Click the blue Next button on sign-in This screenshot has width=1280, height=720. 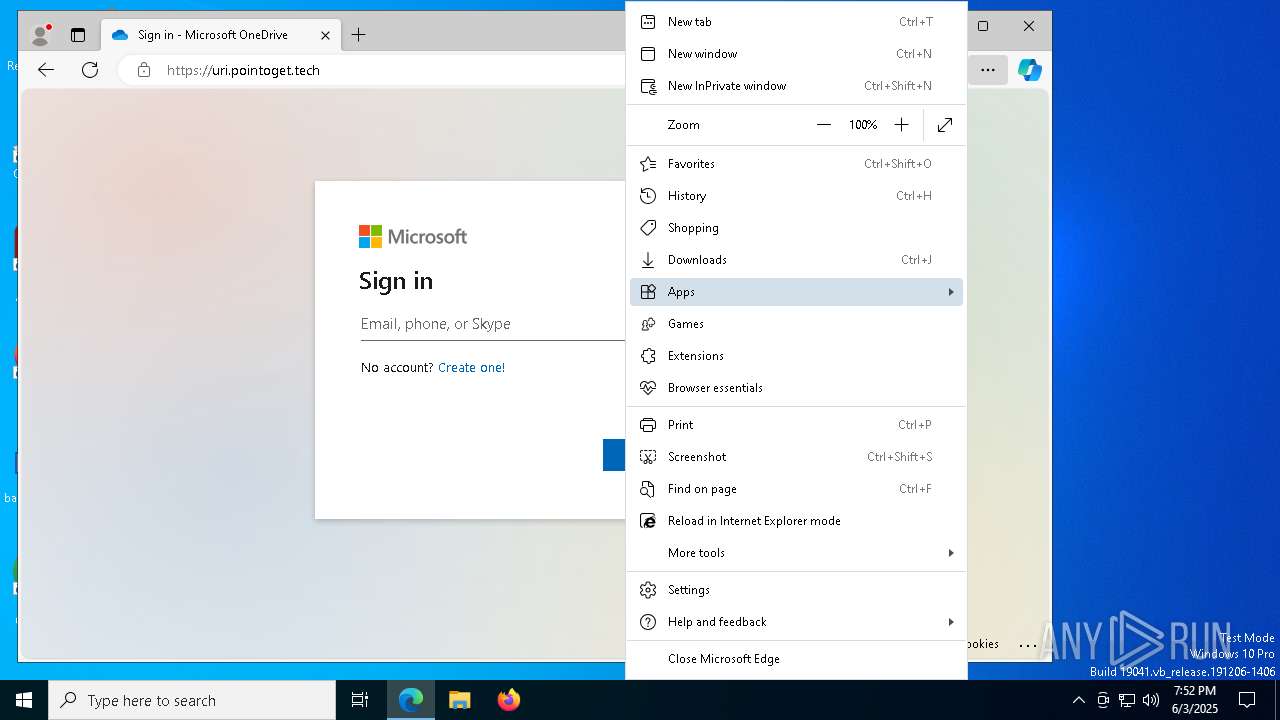pos(614,455)
